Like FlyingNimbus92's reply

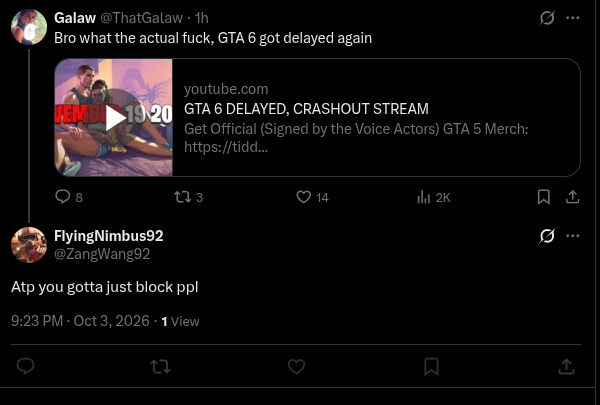click(x=296, y=367)
